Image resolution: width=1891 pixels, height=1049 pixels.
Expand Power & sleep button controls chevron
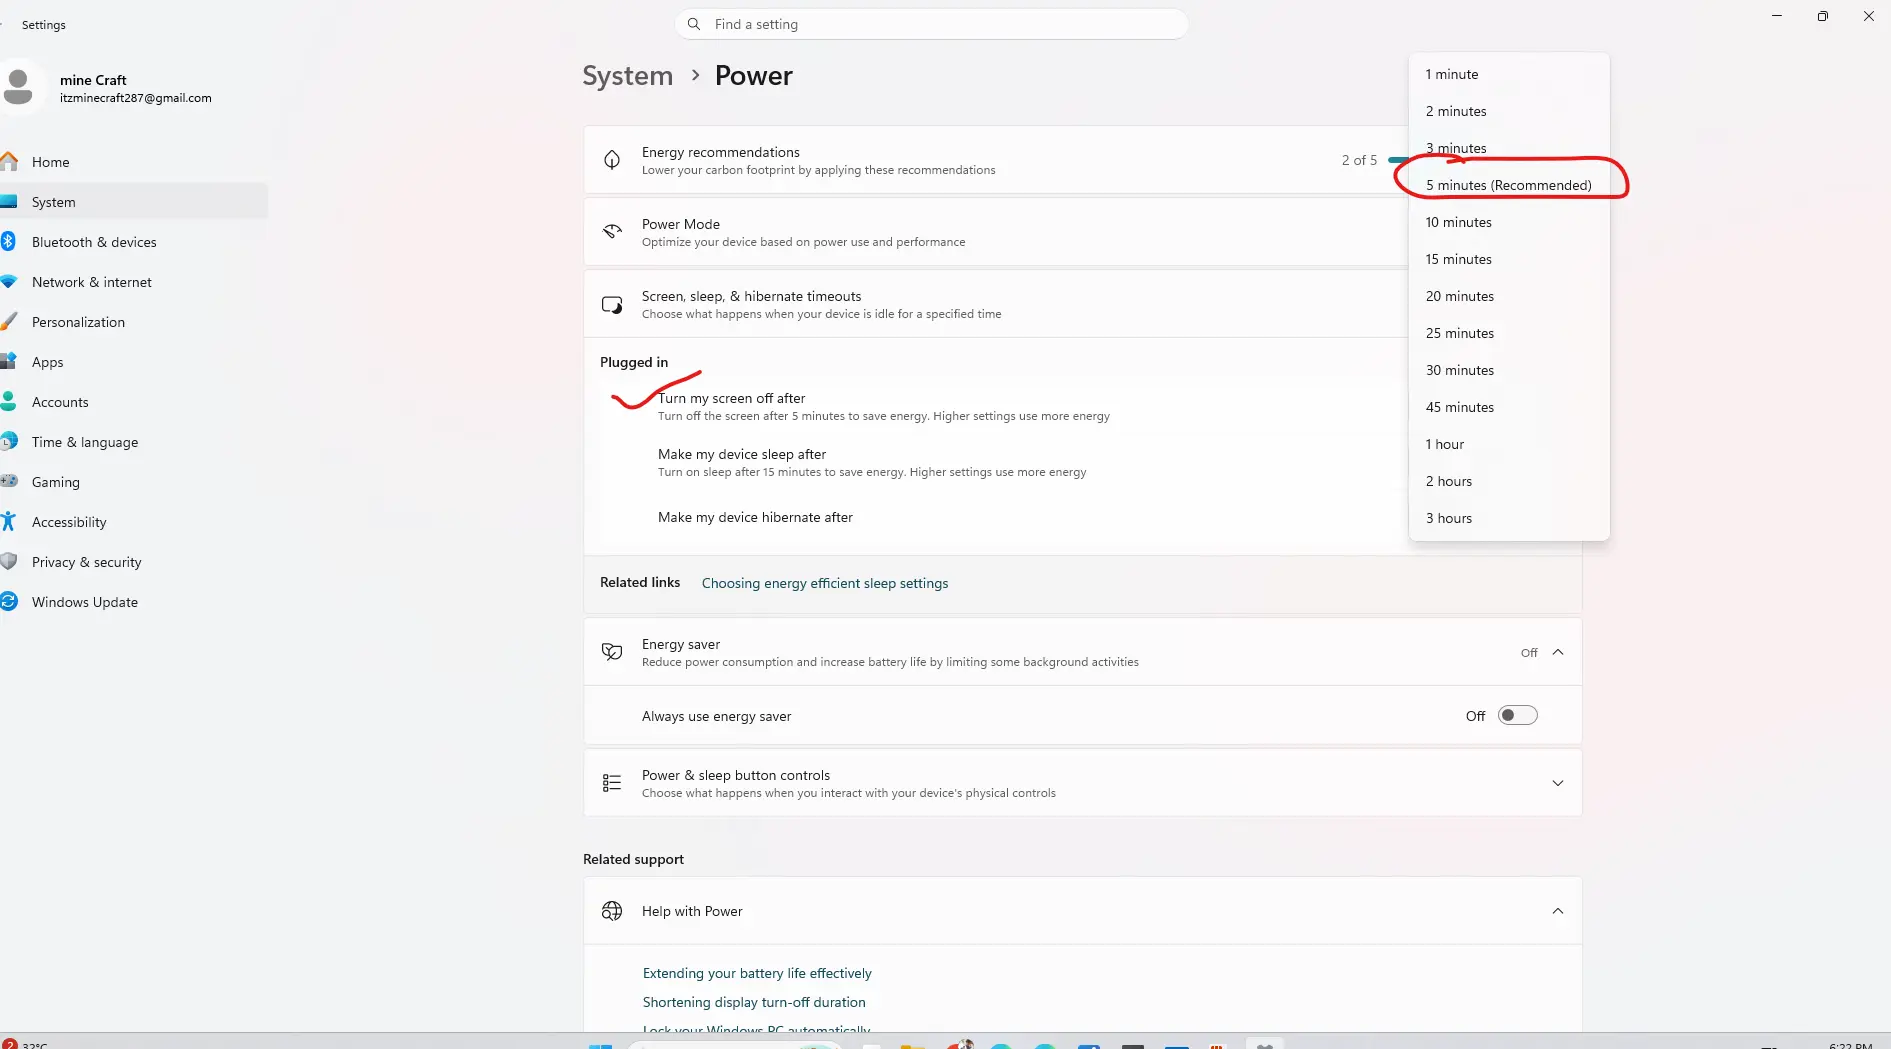click(x=1557, y=783)
